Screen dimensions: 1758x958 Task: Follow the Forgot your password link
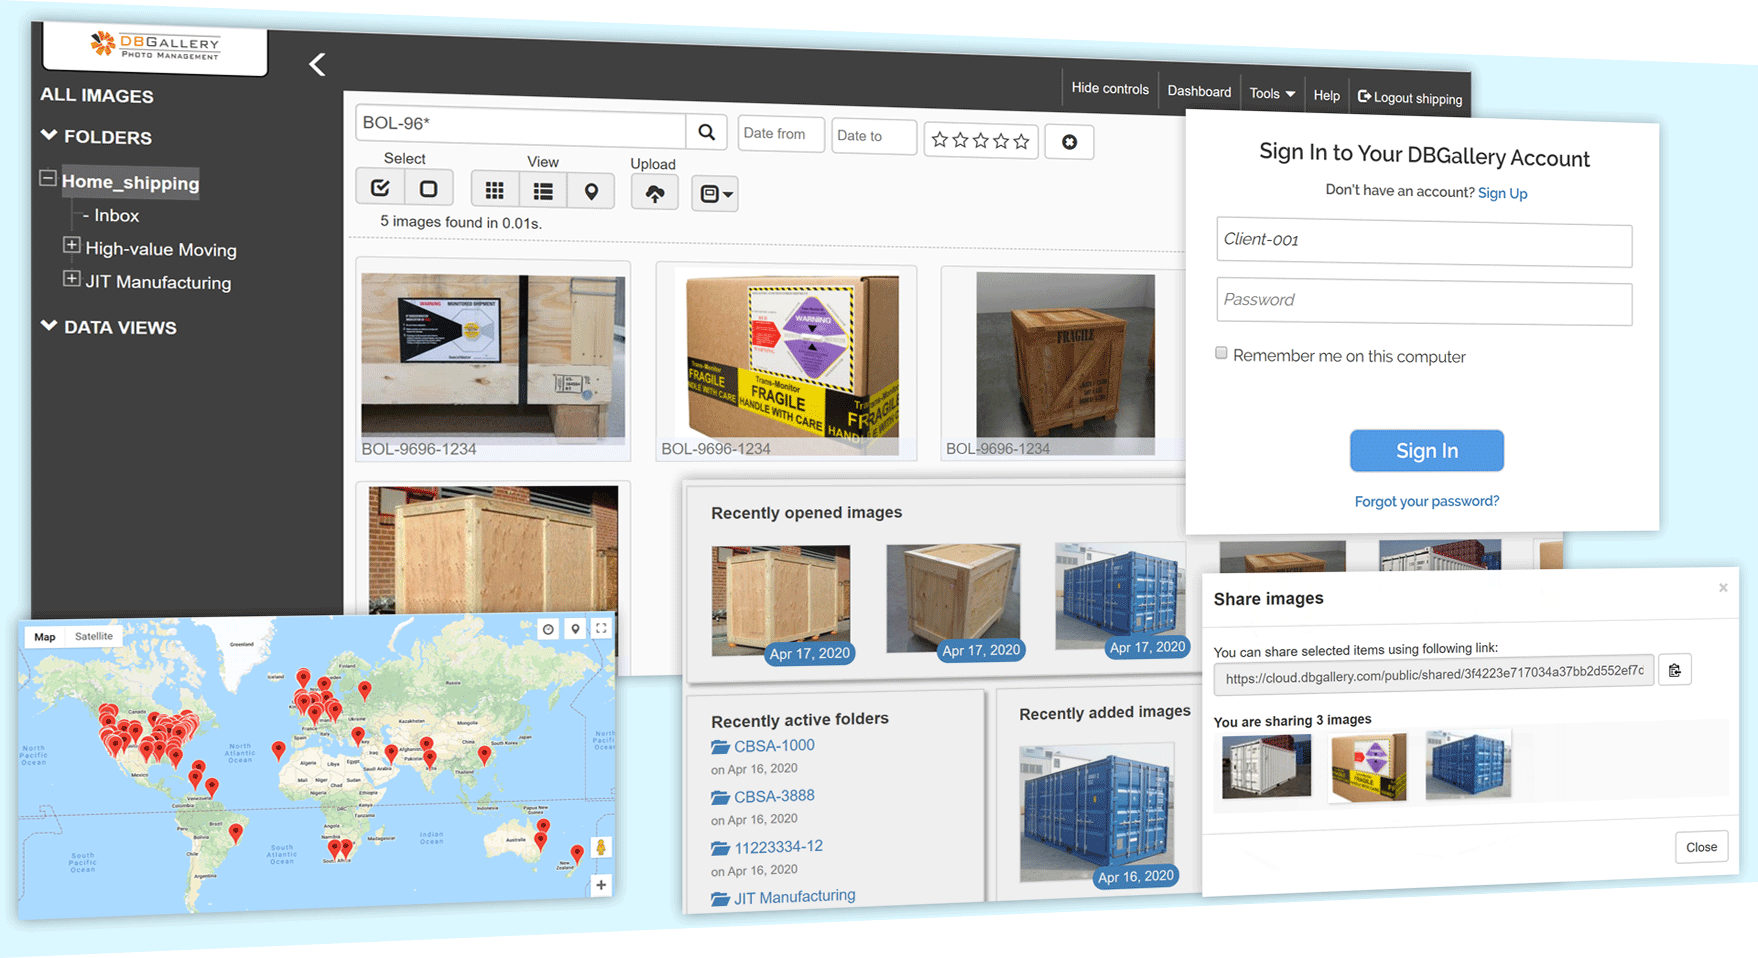click(1426, 501)
